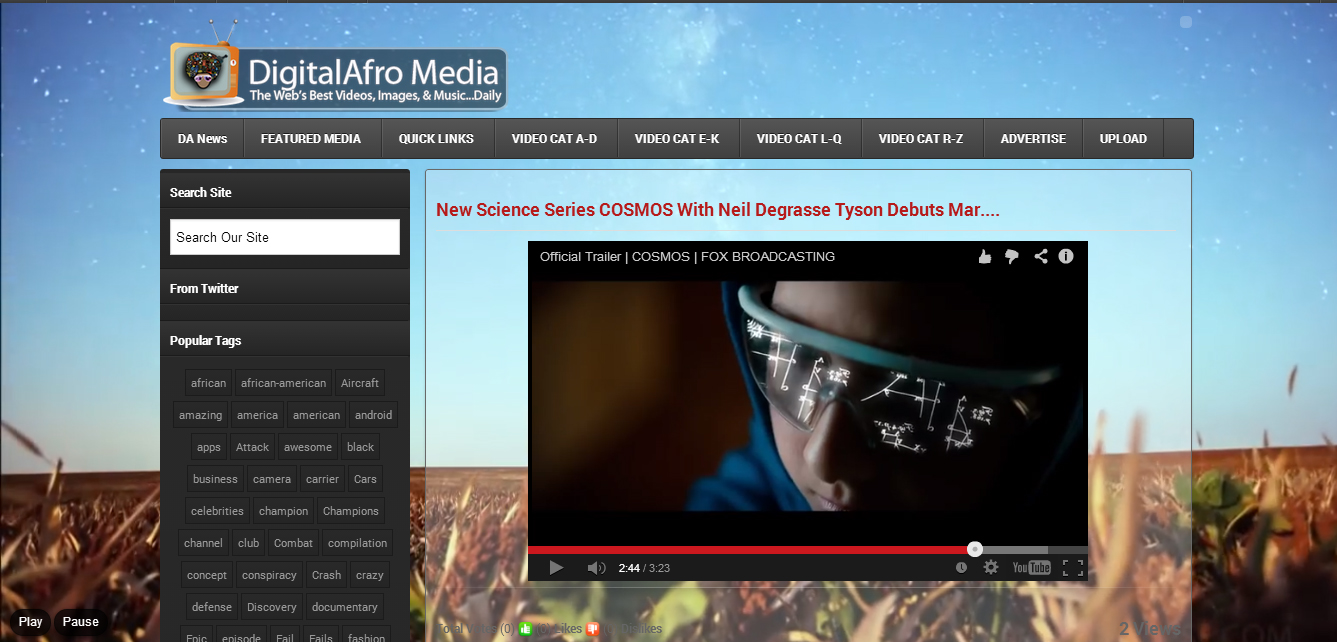The image size is (1337, 642).
Task: Show video info with the i icon
Action: [x=1066, y=256]
